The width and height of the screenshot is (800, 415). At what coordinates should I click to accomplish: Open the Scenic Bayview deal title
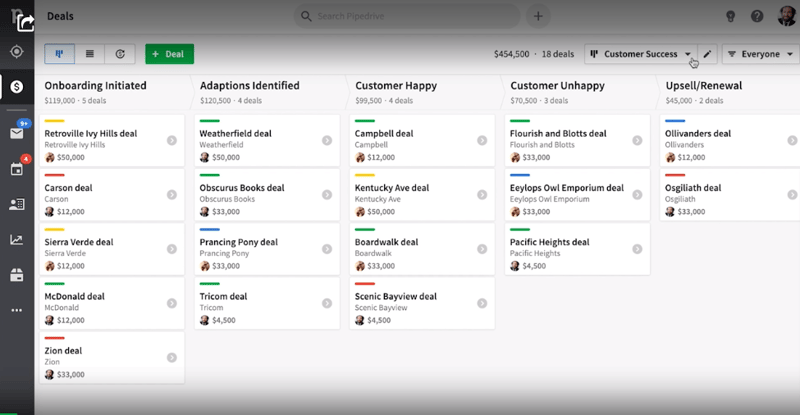coord(395,297)
